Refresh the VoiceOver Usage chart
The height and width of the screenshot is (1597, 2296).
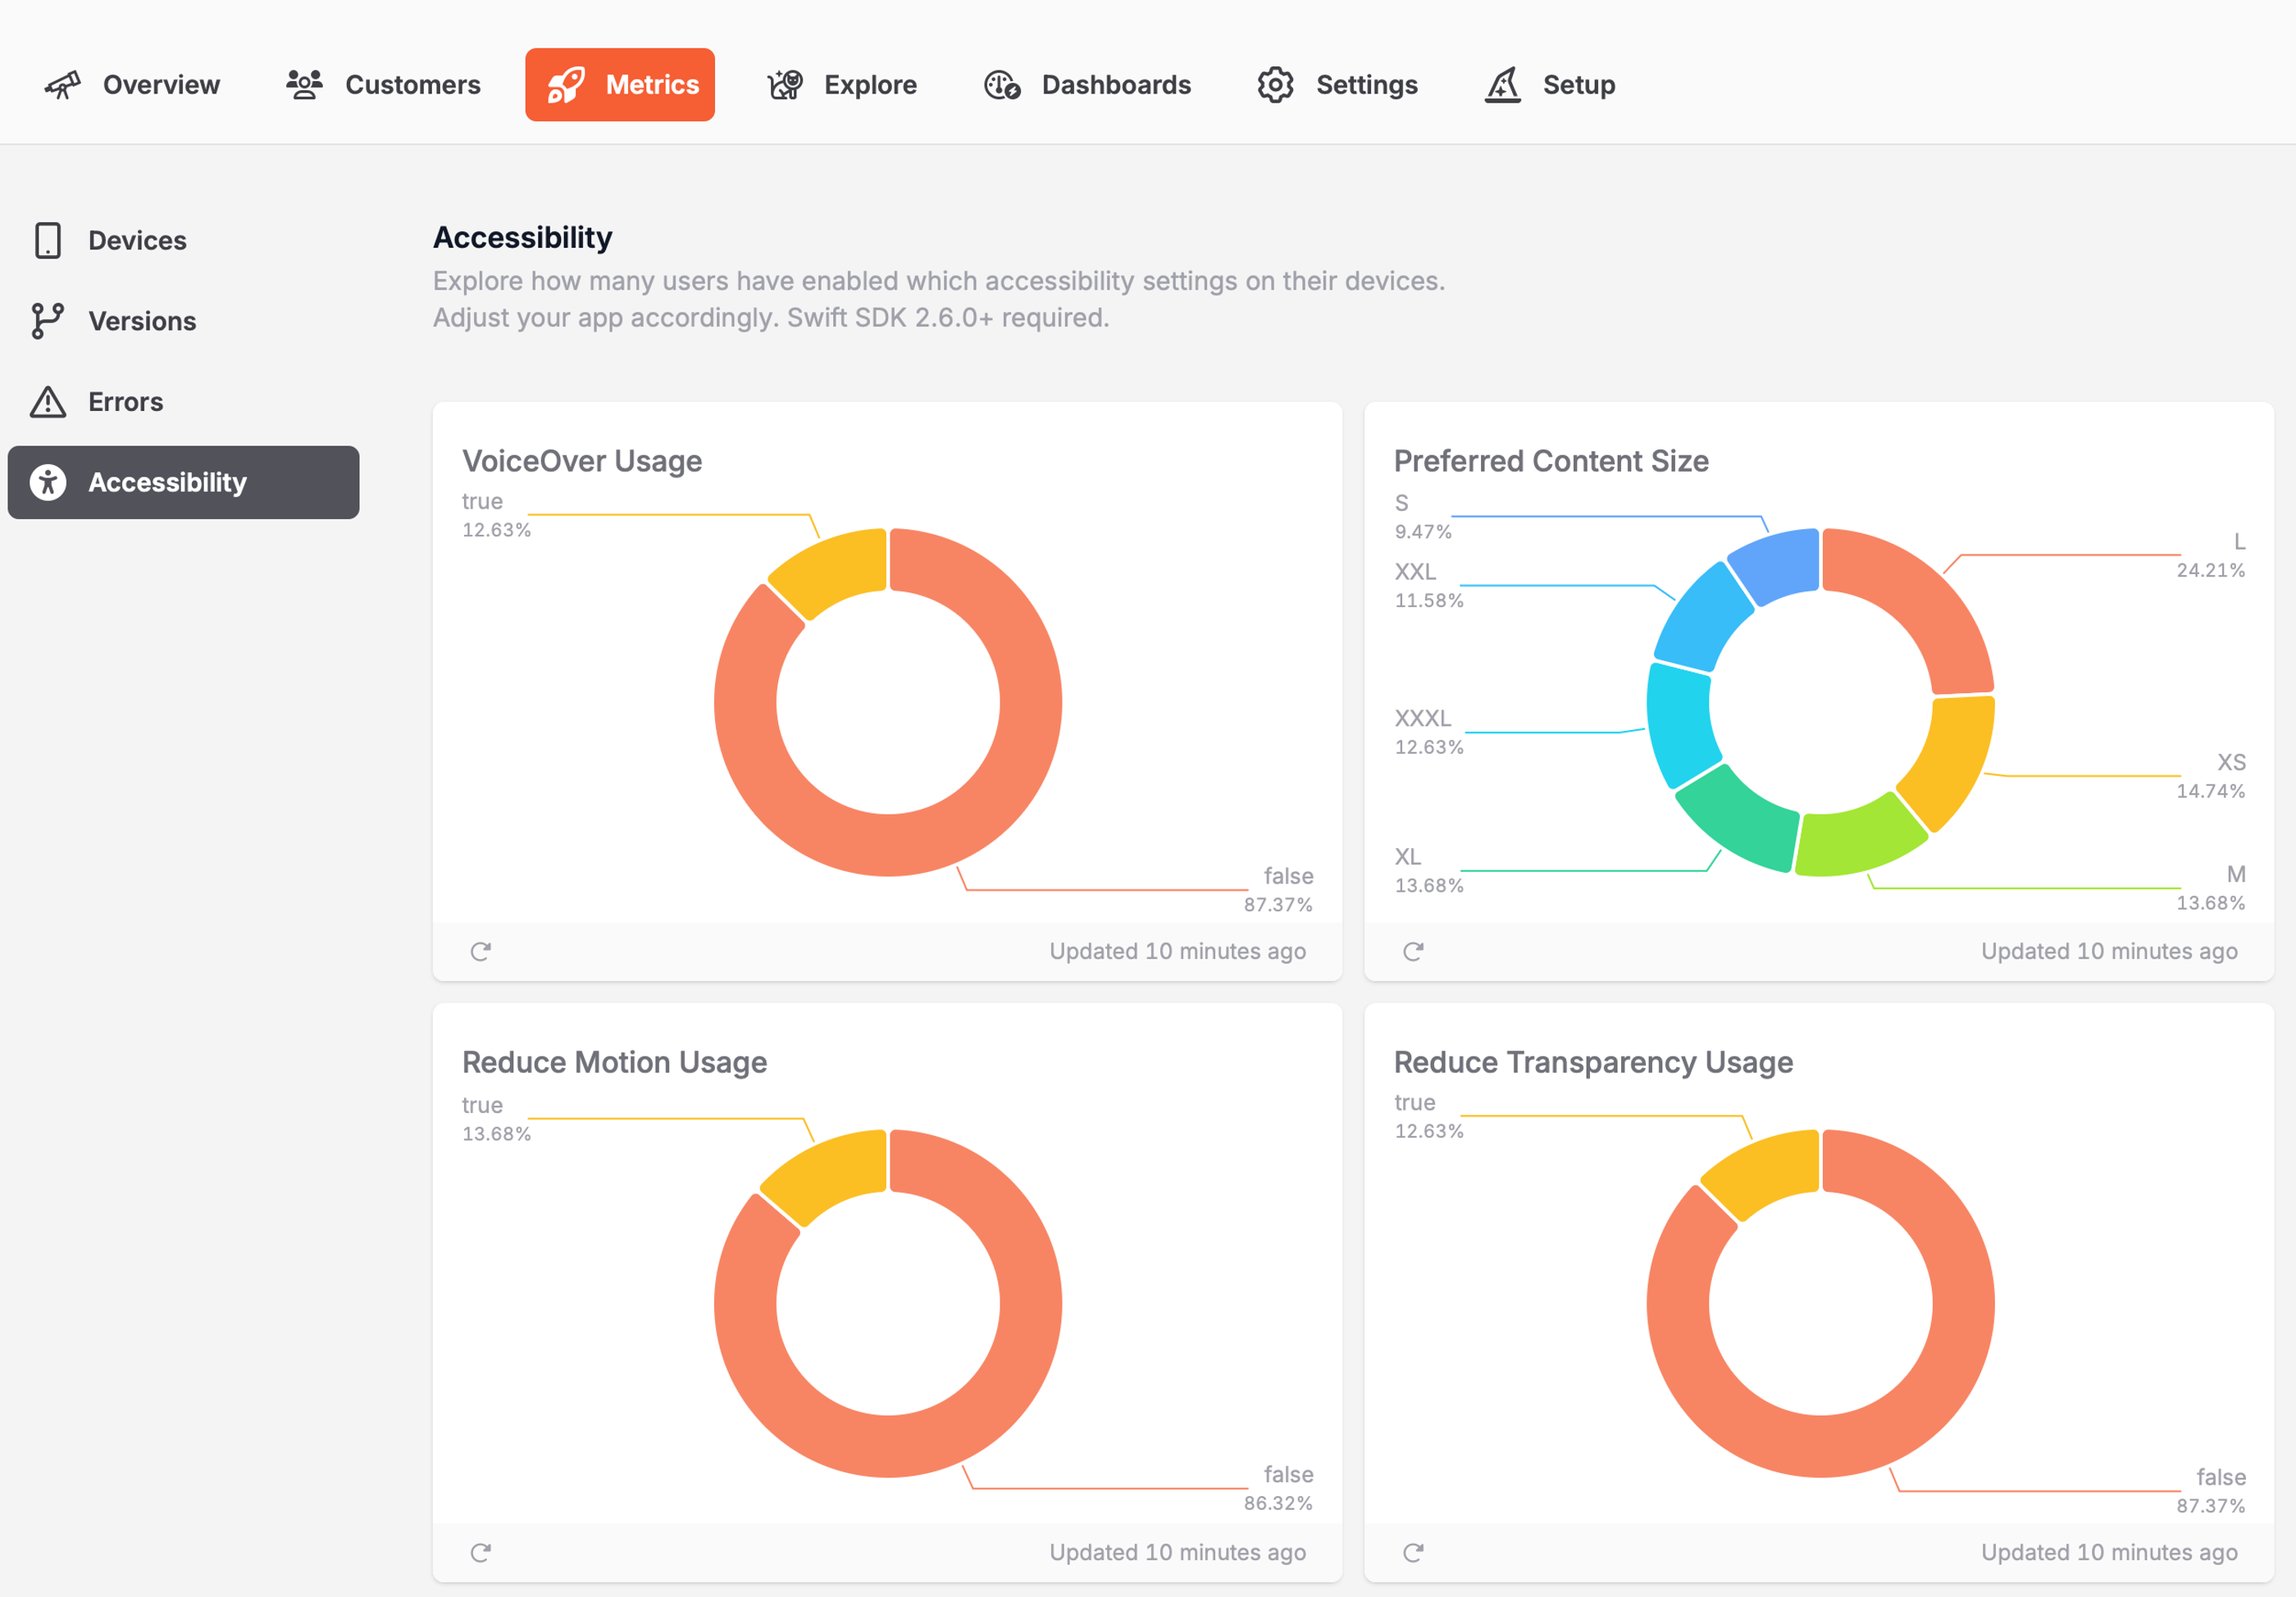[480, 951]
